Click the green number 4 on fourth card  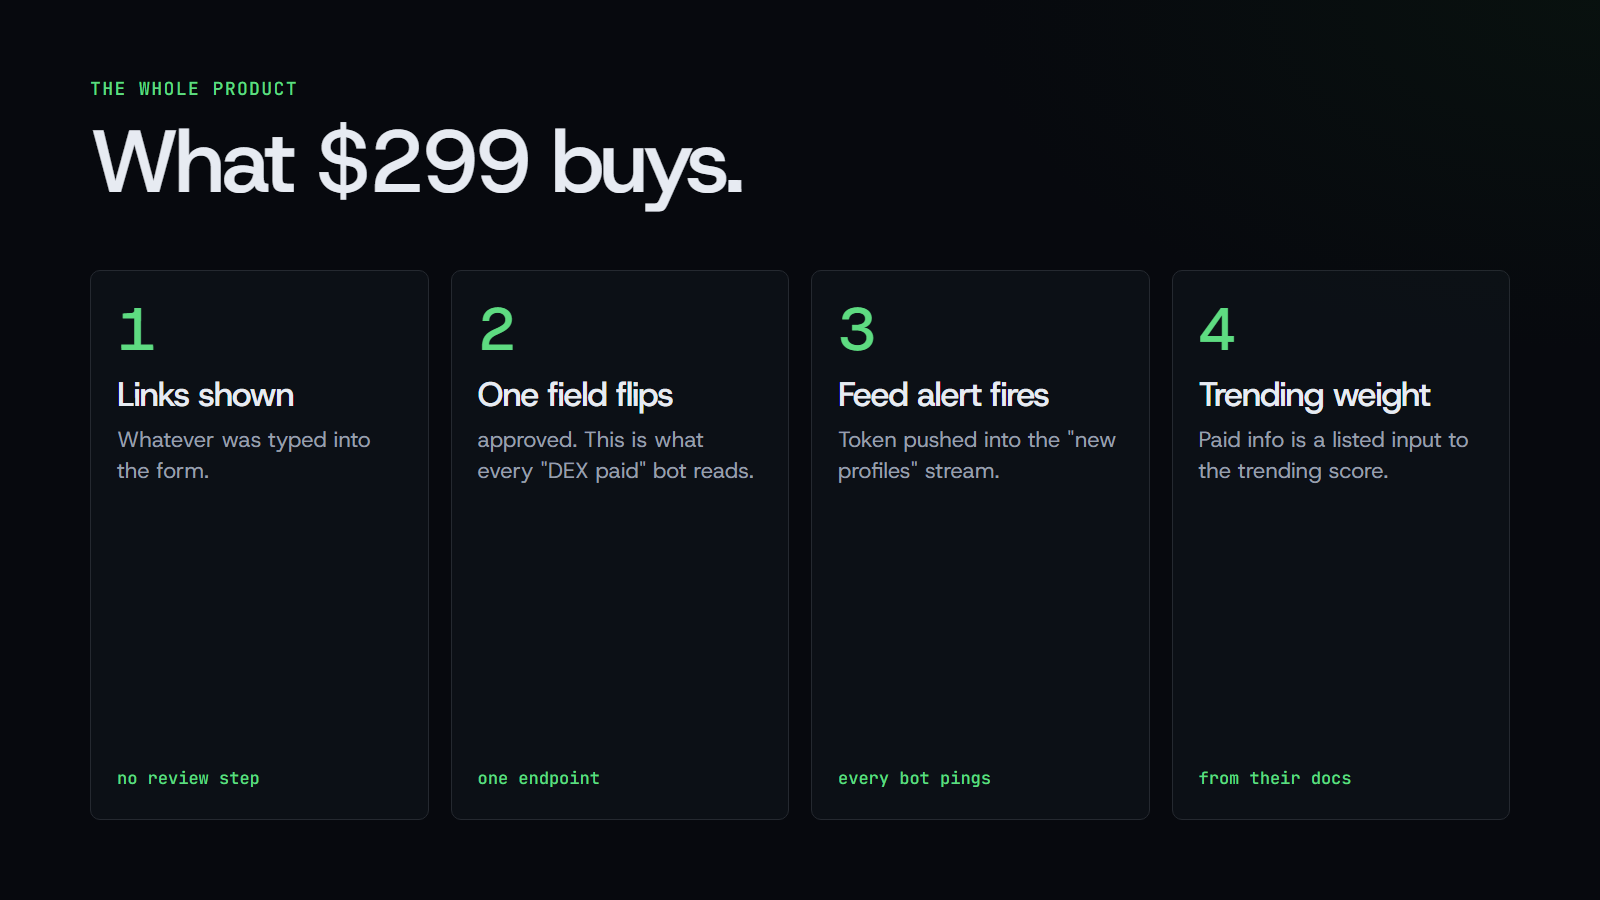coord(1217,330)
